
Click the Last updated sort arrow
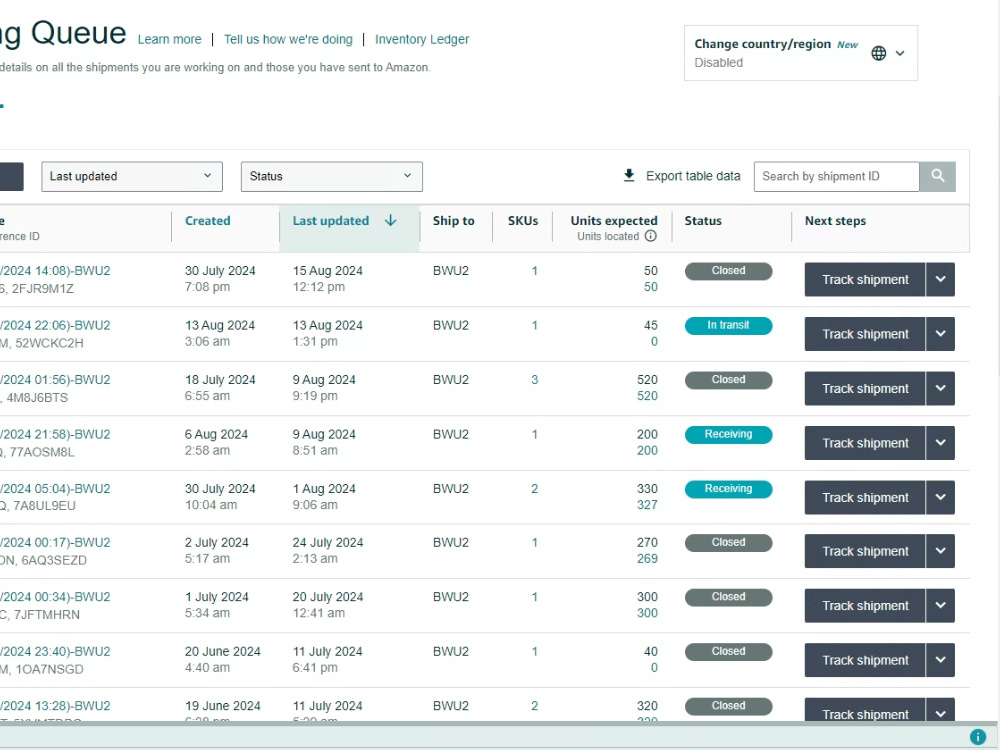click(x=390, y=221)
